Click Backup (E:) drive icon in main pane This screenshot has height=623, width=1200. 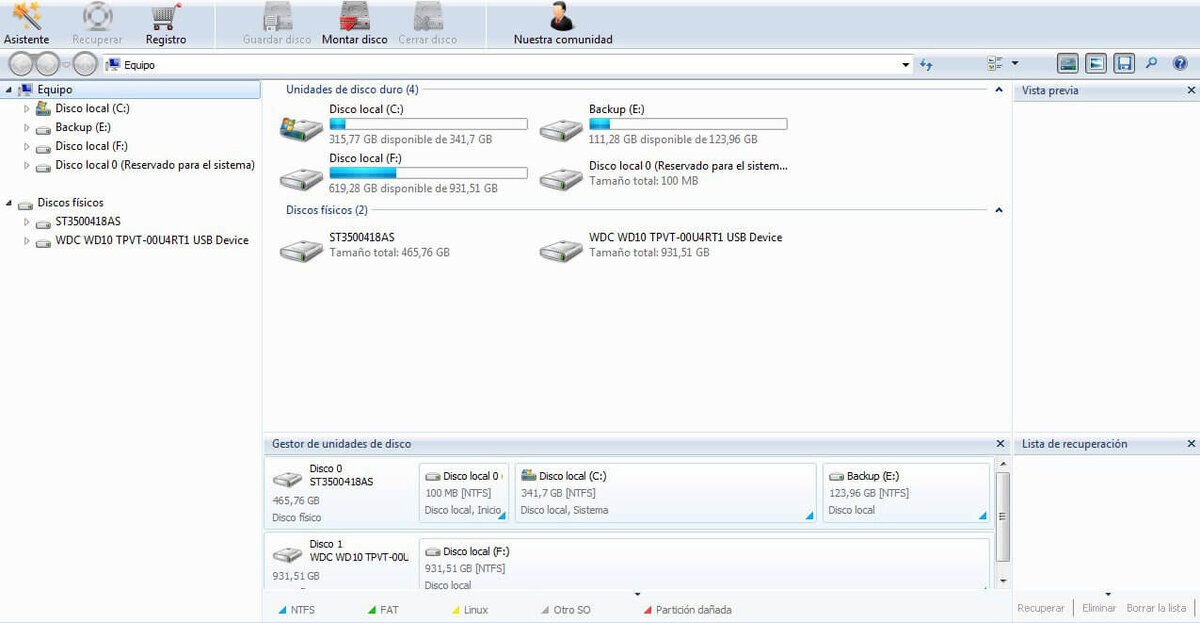[x=561, y=128]
